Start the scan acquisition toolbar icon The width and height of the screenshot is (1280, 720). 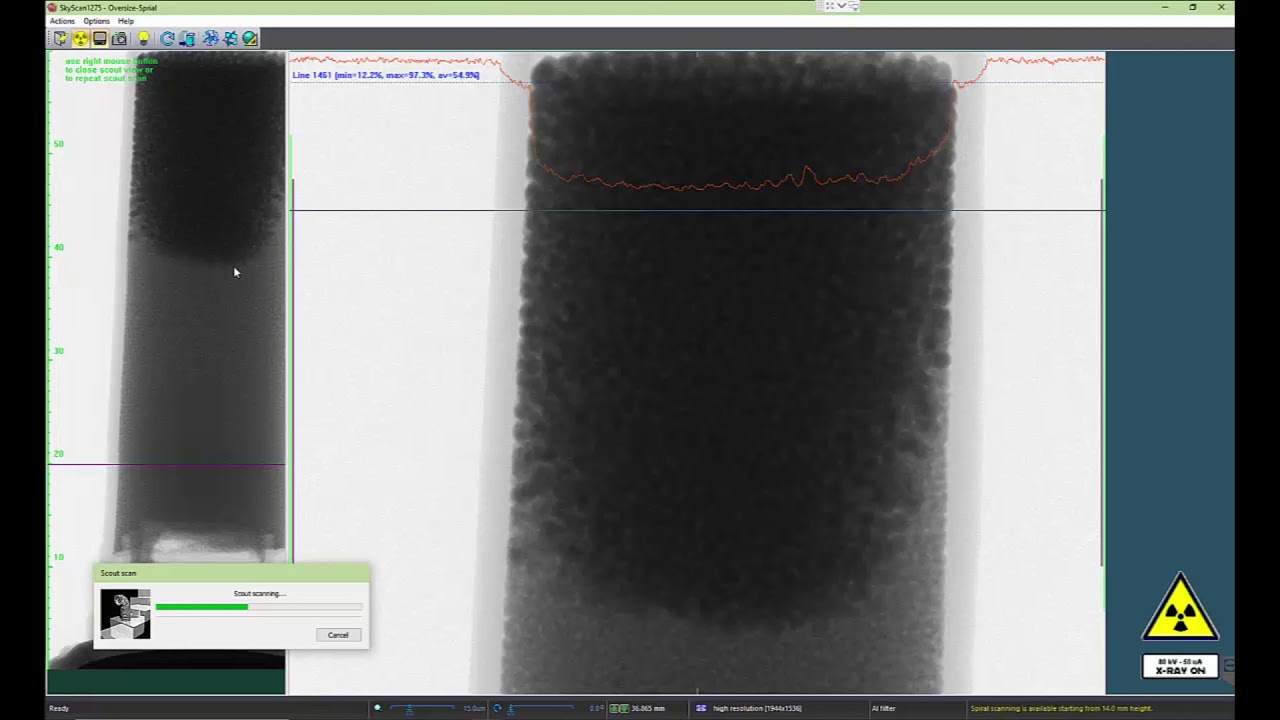click(x=187, y=39)
